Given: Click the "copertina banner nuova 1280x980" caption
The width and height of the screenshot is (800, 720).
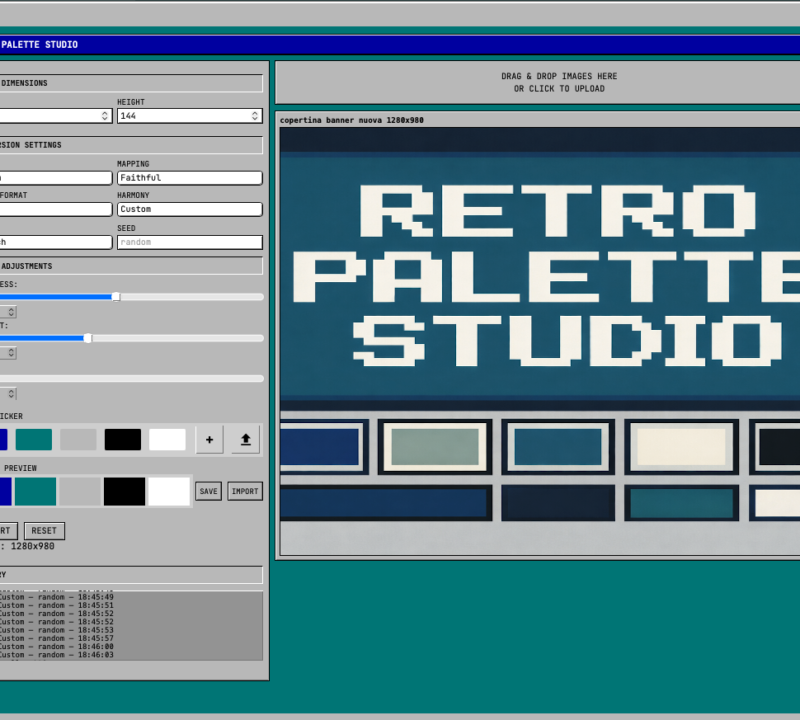Looking at the screenshot, I should tap(352, 120).
